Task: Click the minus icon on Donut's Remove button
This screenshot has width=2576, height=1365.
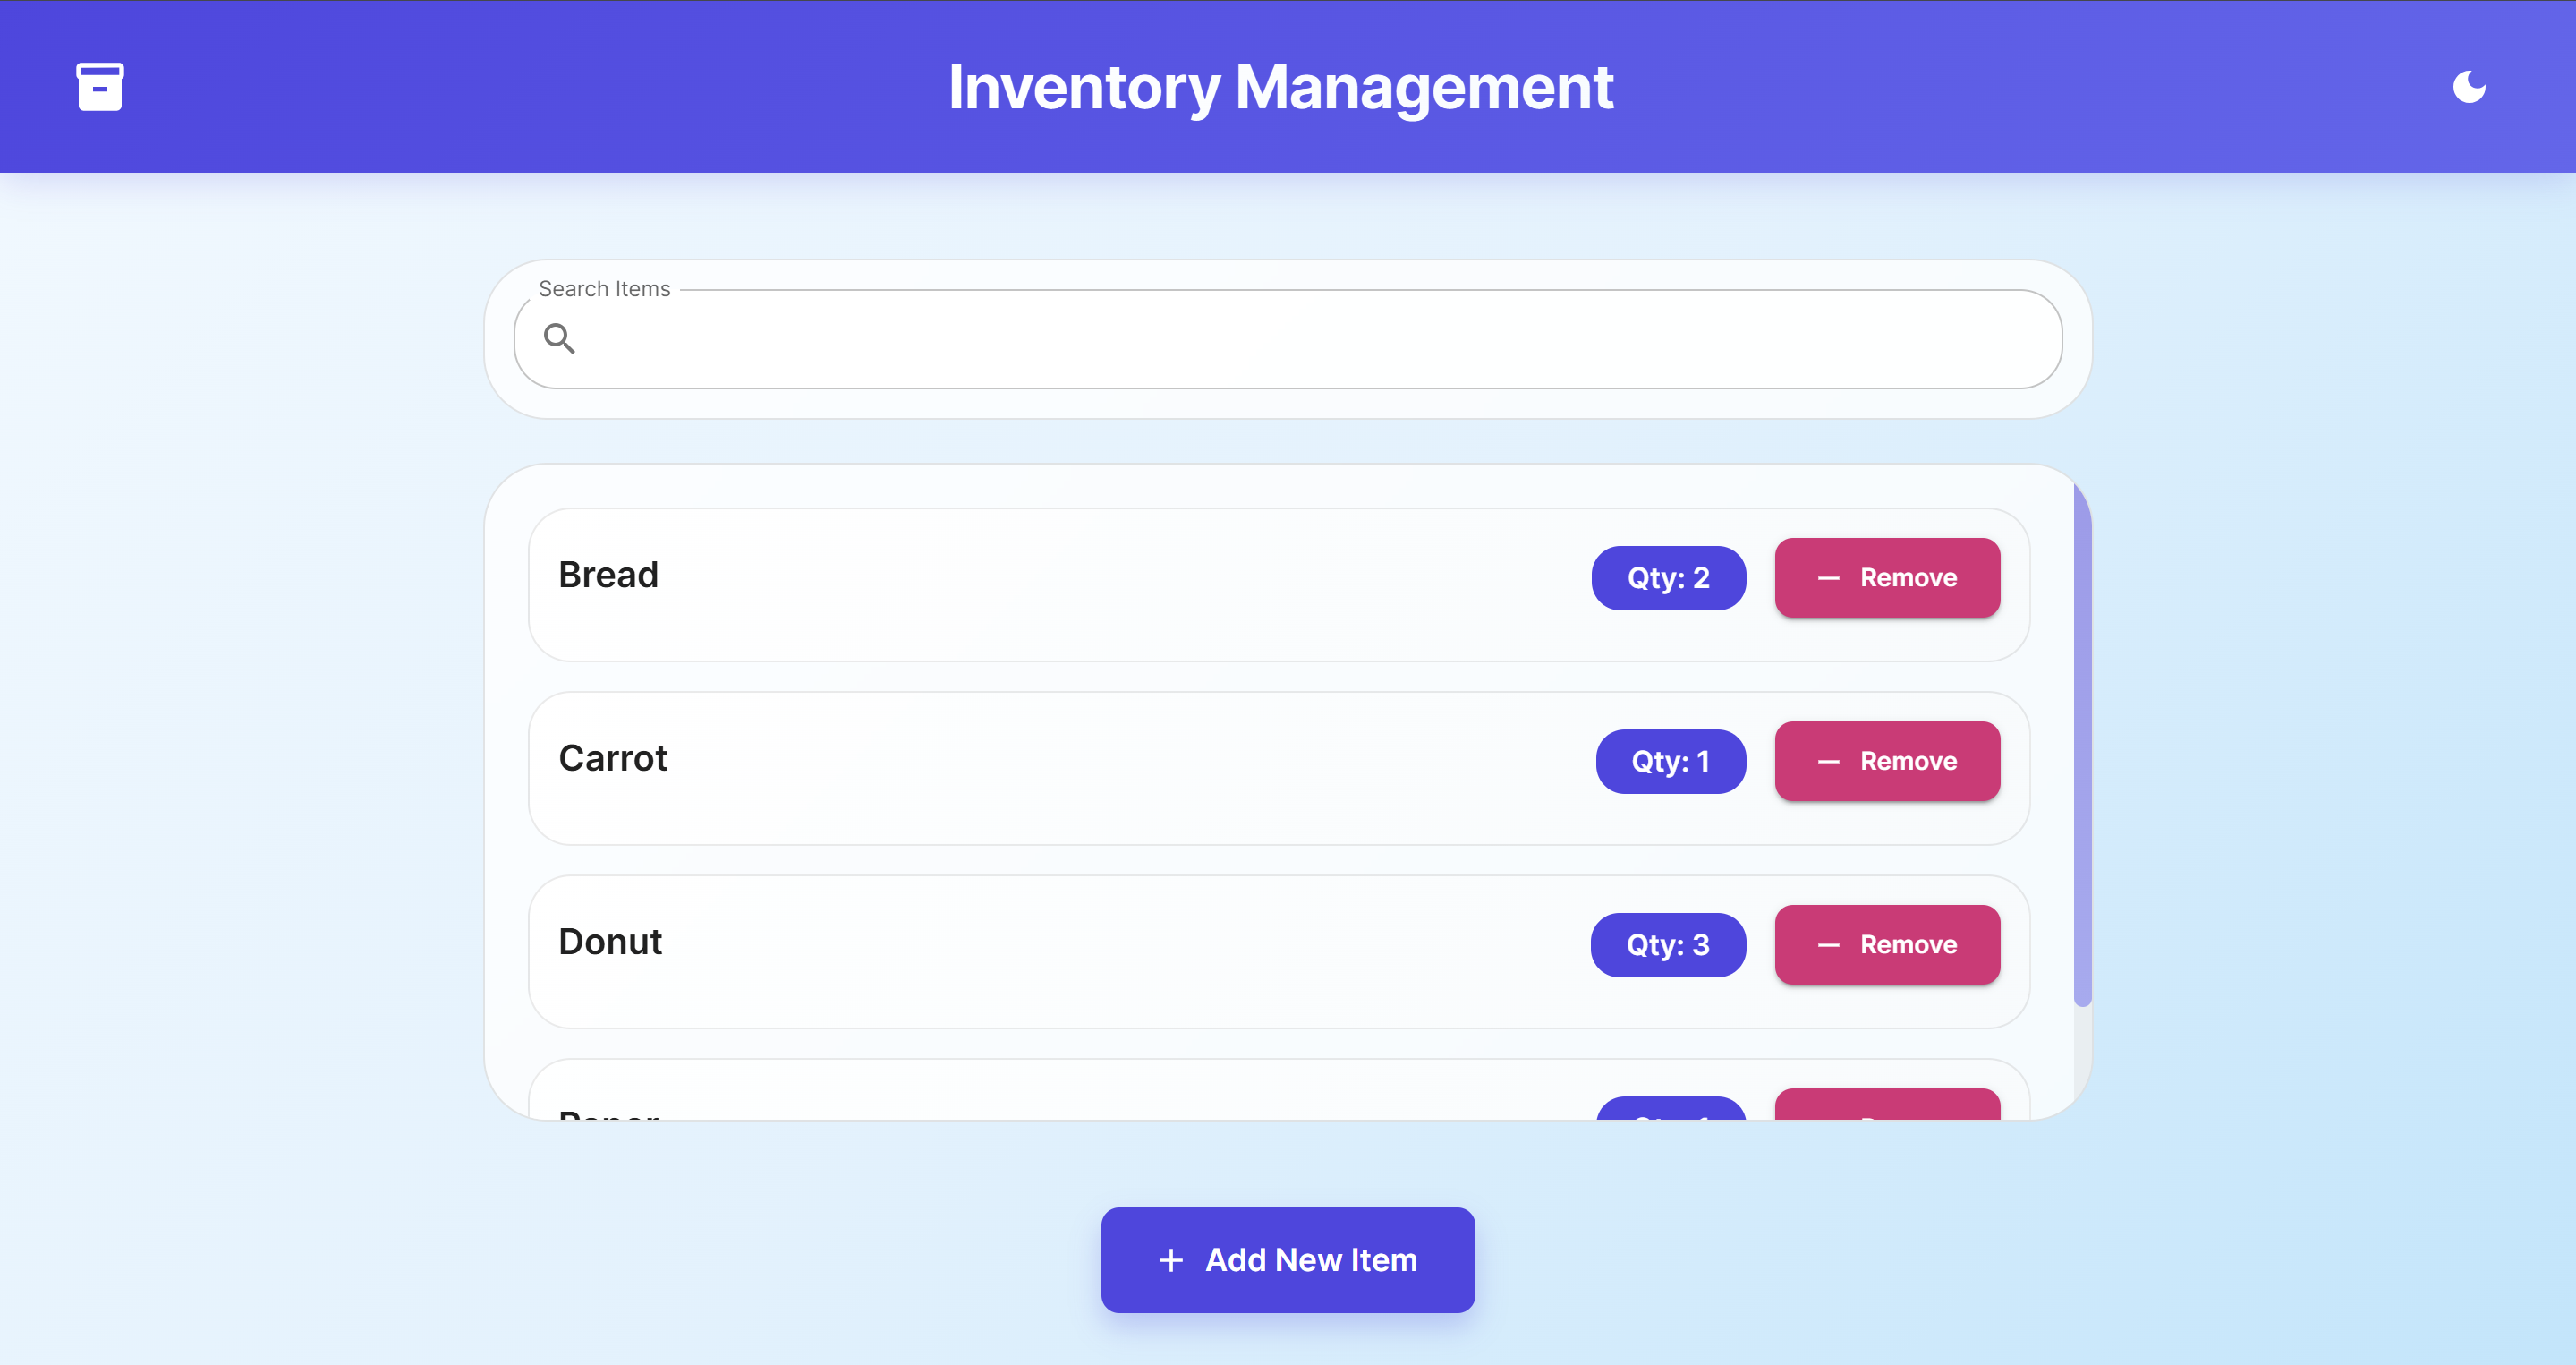Action: [1829, 944]
